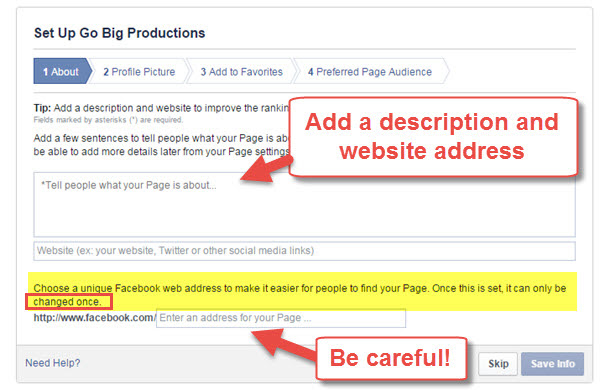Select the 1 About step tab
Screen dimensions: 600x390
(x=62, y=71)
